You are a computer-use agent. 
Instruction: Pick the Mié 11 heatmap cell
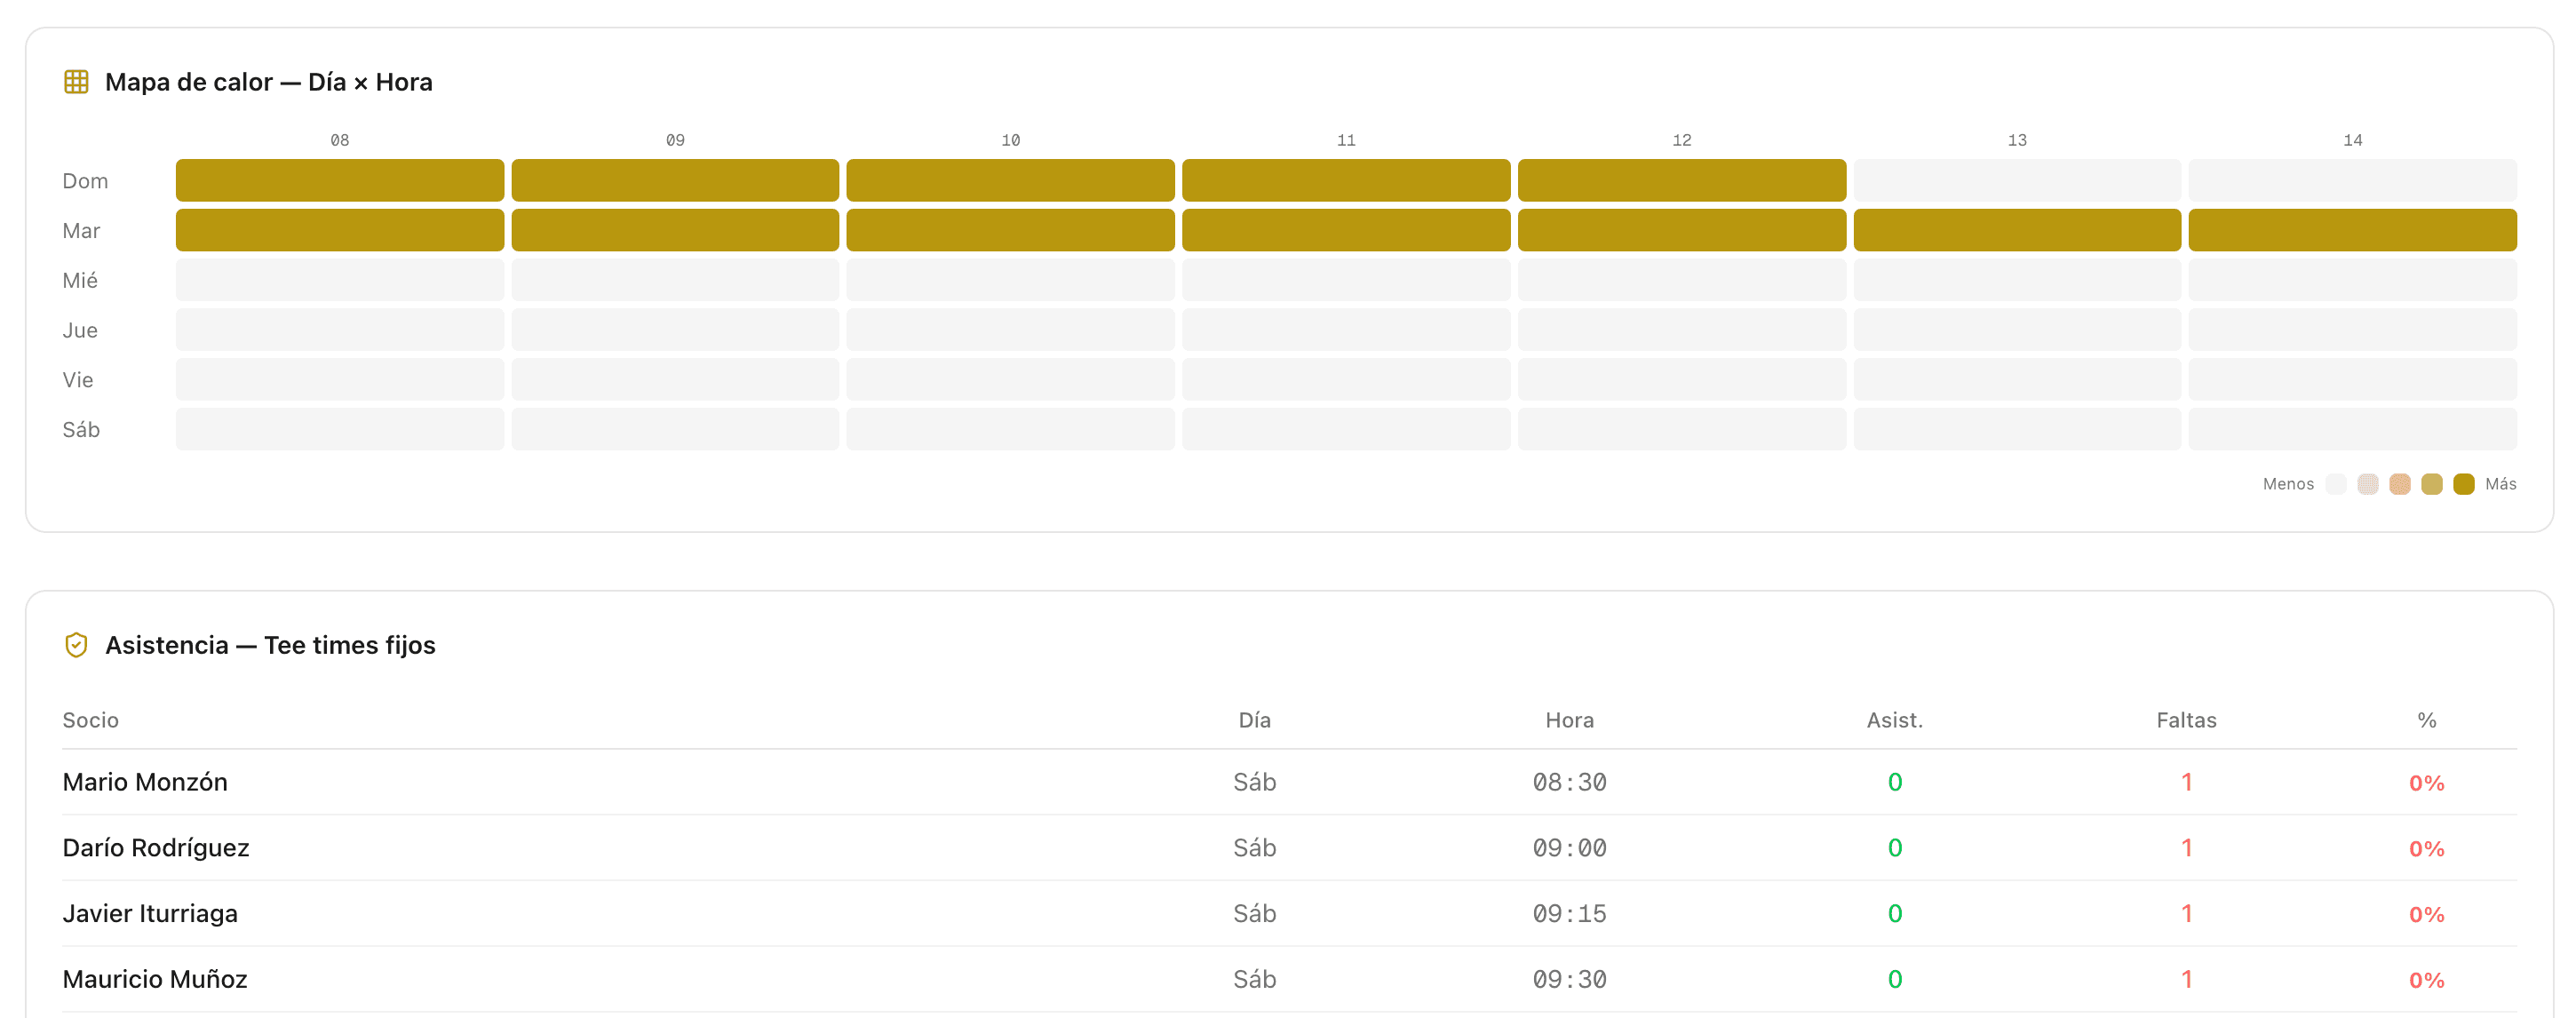[x=1346, y=280]
